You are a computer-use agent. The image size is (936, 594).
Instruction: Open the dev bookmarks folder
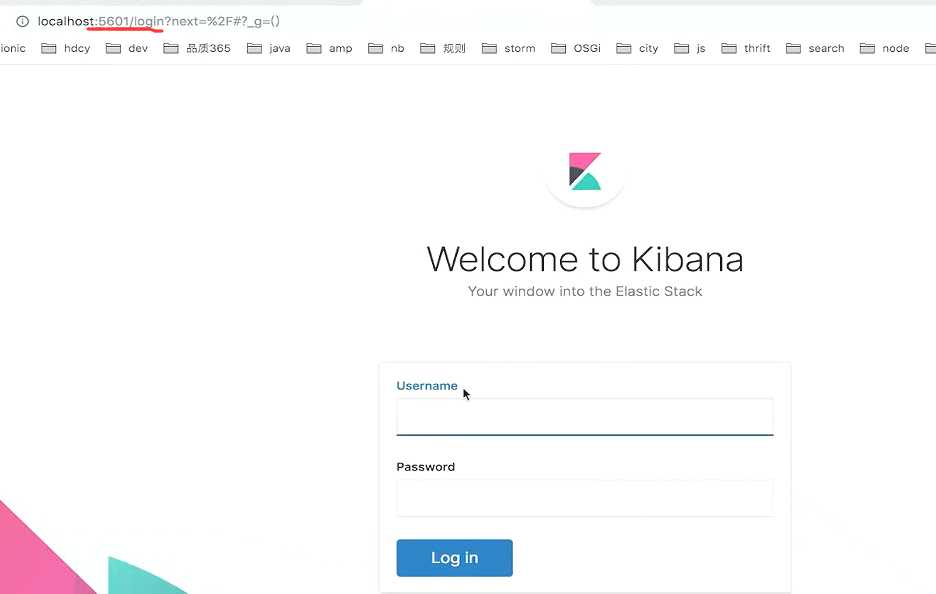click(127, 48)
